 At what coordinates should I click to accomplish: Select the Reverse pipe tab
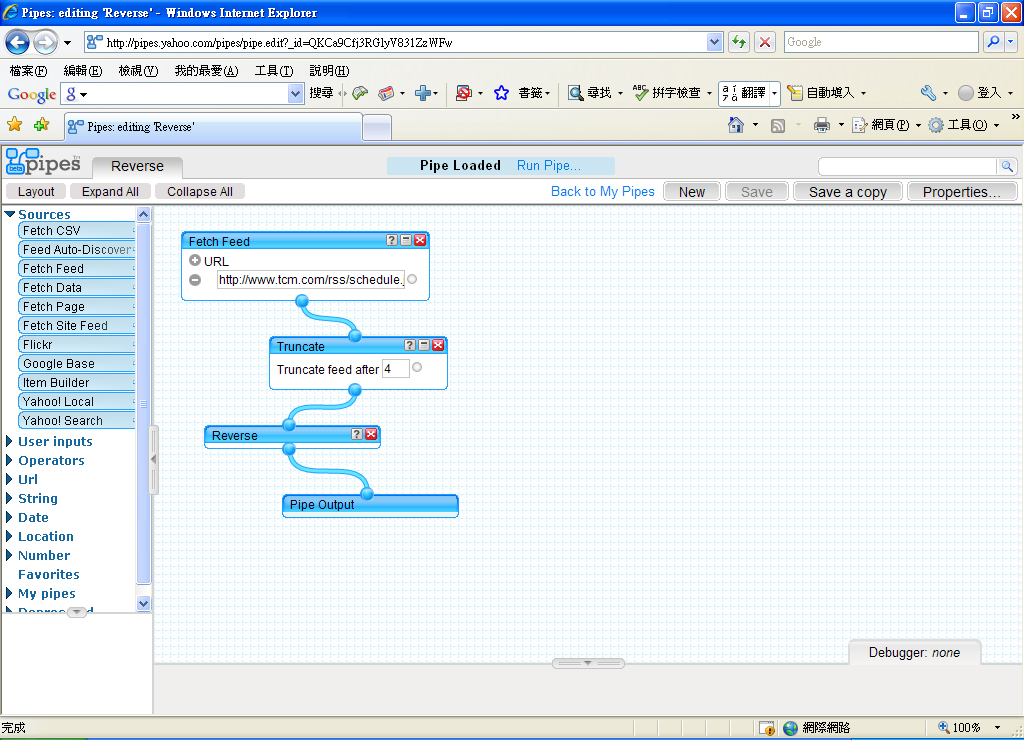[137, 167]
